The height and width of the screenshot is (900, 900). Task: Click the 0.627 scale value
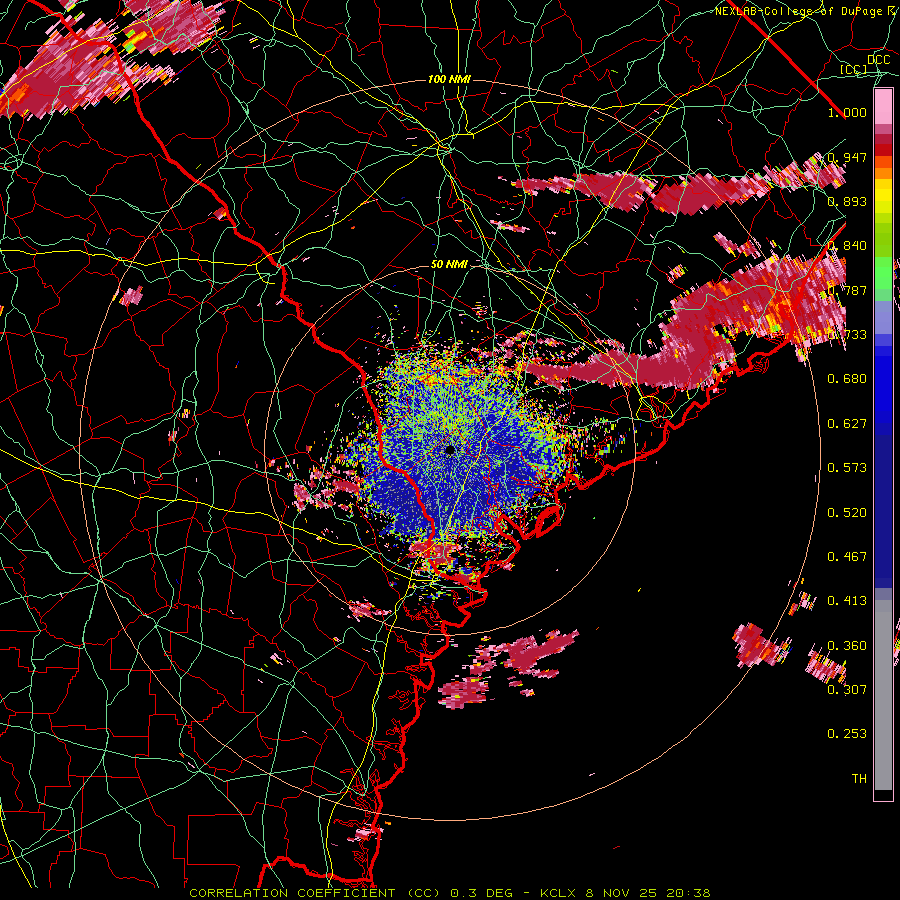[847, 424]
